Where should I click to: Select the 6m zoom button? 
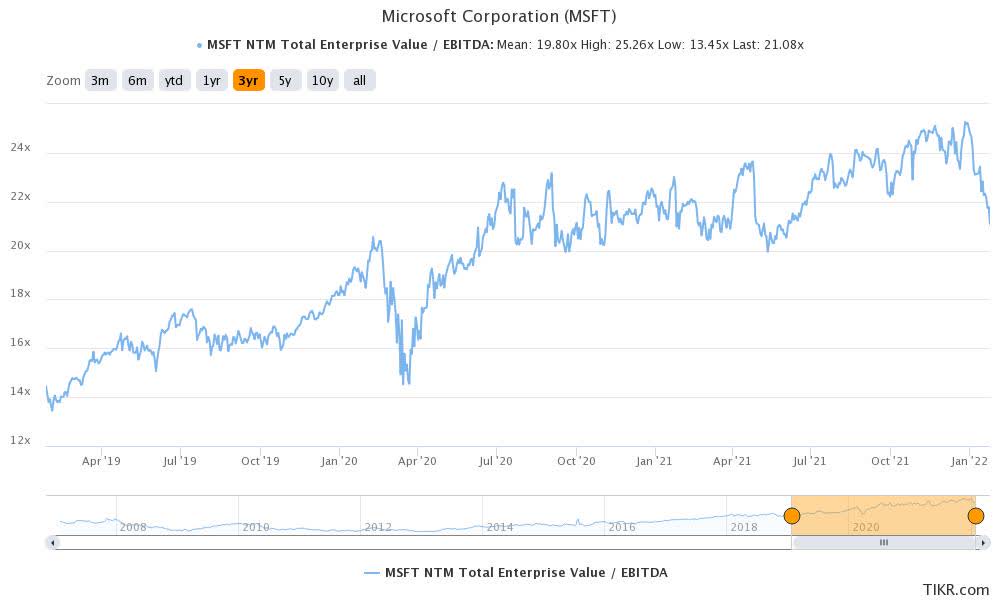pyautogui.click(x=137, y=80)
